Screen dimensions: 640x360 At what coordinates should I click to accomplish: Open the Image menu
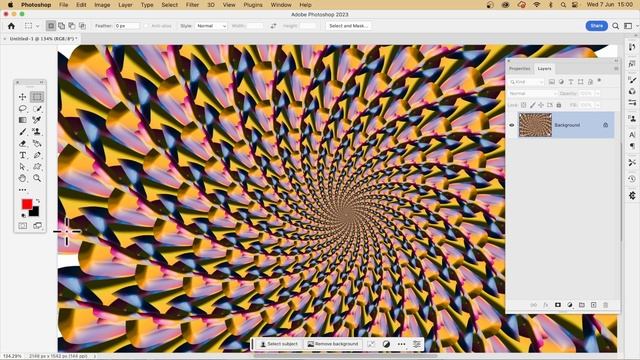tap(102, 5)
